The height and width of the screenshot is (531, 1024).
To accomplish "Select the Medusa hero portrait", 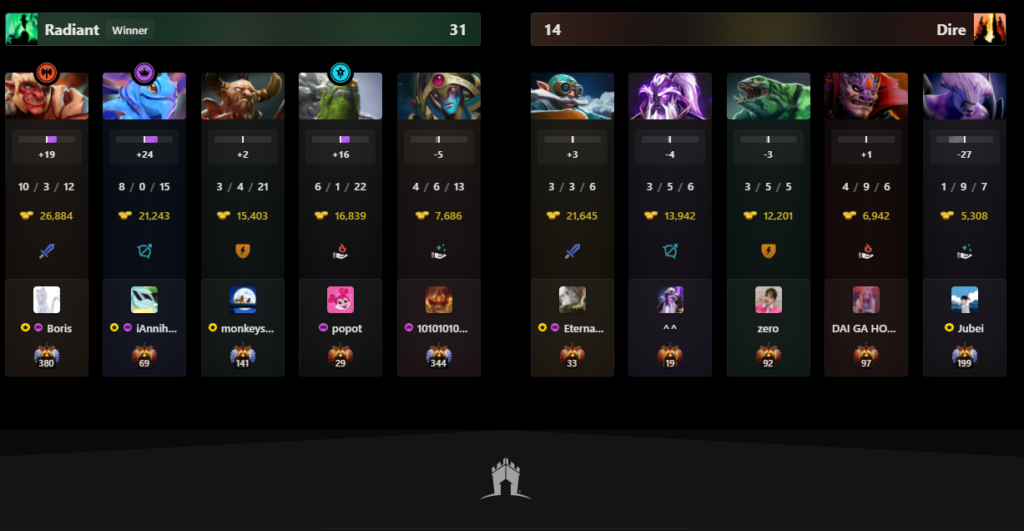I will (x=439, y=96).
